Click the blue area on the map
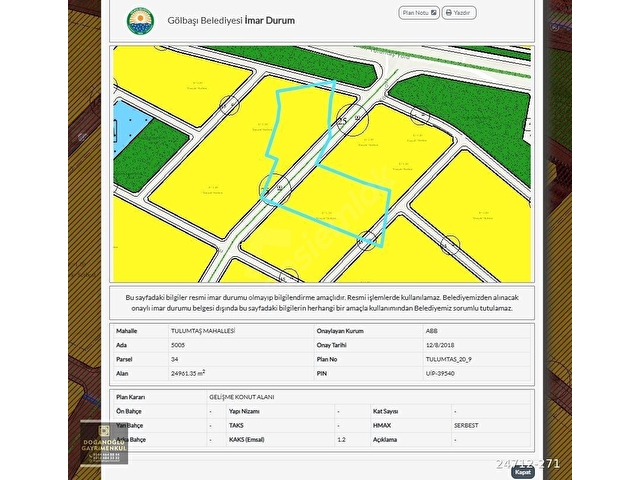Screen dimensions: 640x480 click(x=129, y=127)
